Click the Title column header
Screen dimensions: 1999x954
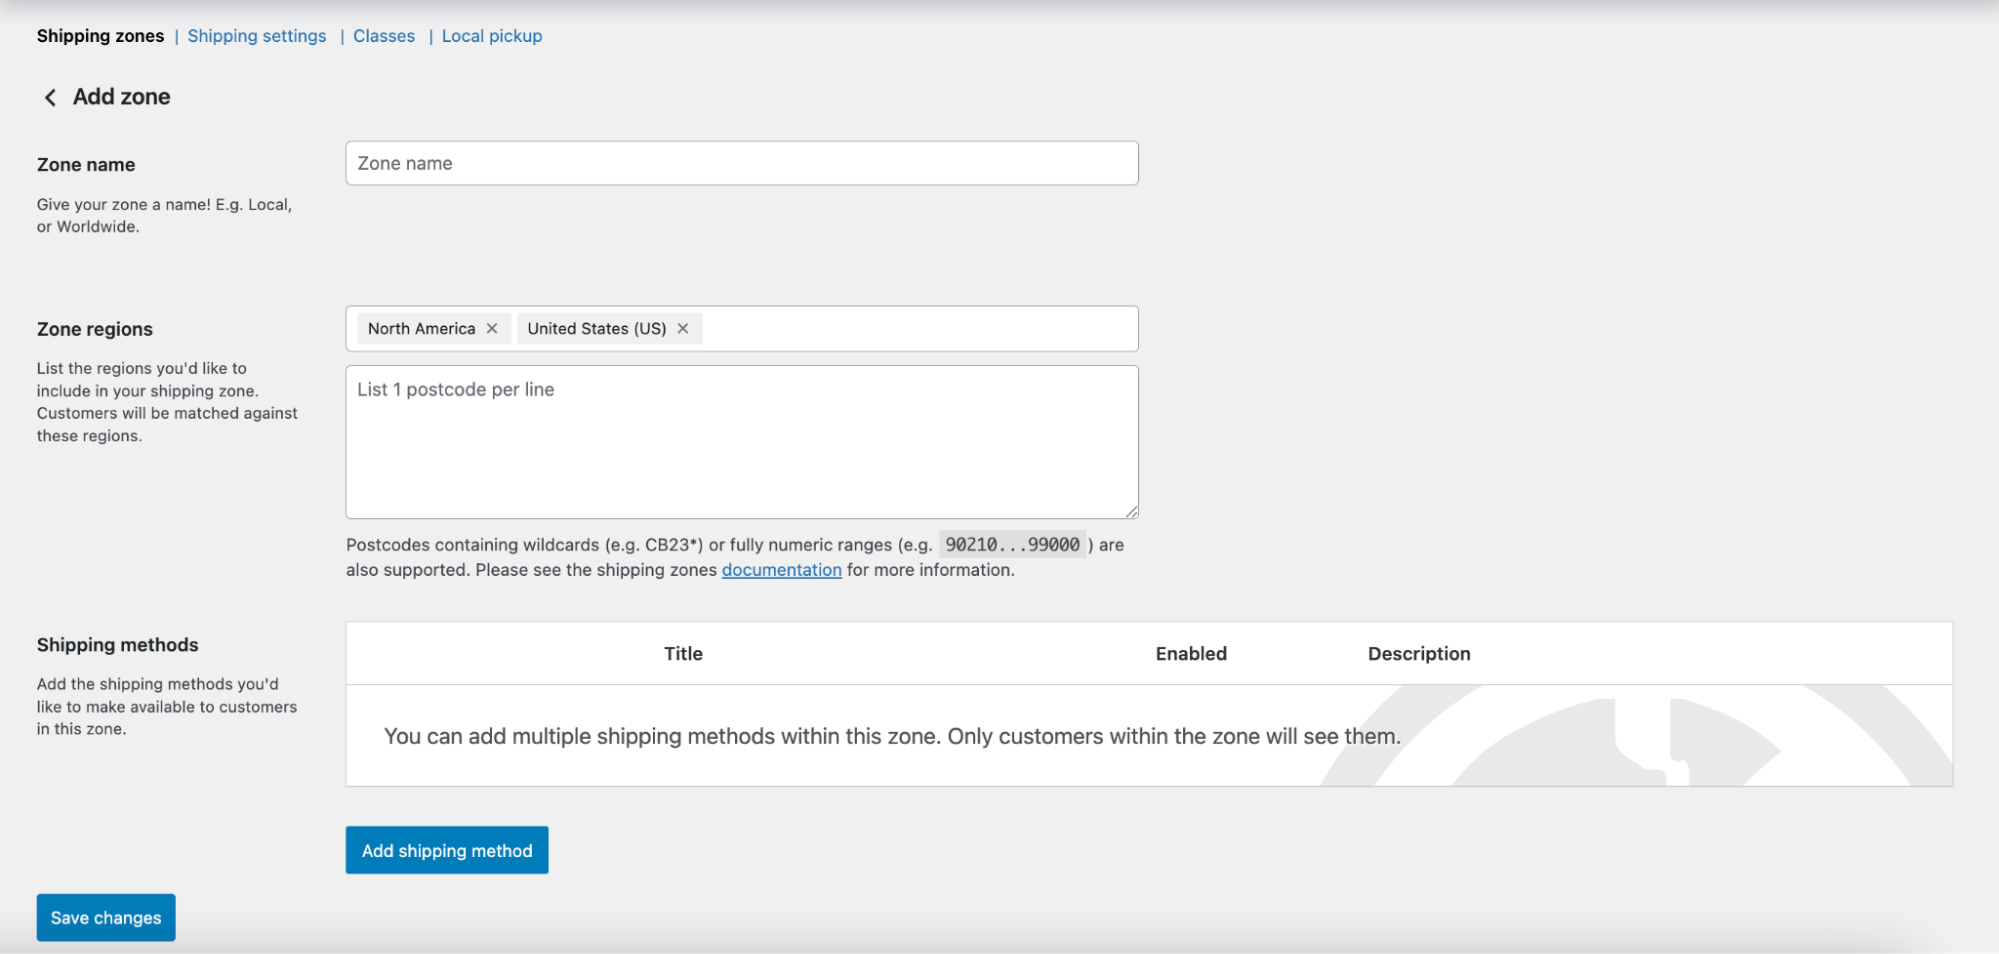[x=683, y=653]
